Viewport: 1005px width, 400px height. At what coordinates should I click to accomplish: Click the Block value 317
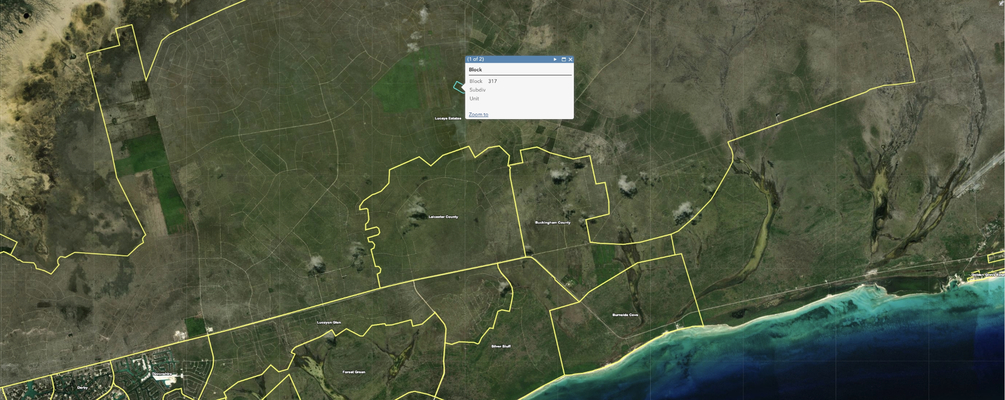click(x=493, y=81)
